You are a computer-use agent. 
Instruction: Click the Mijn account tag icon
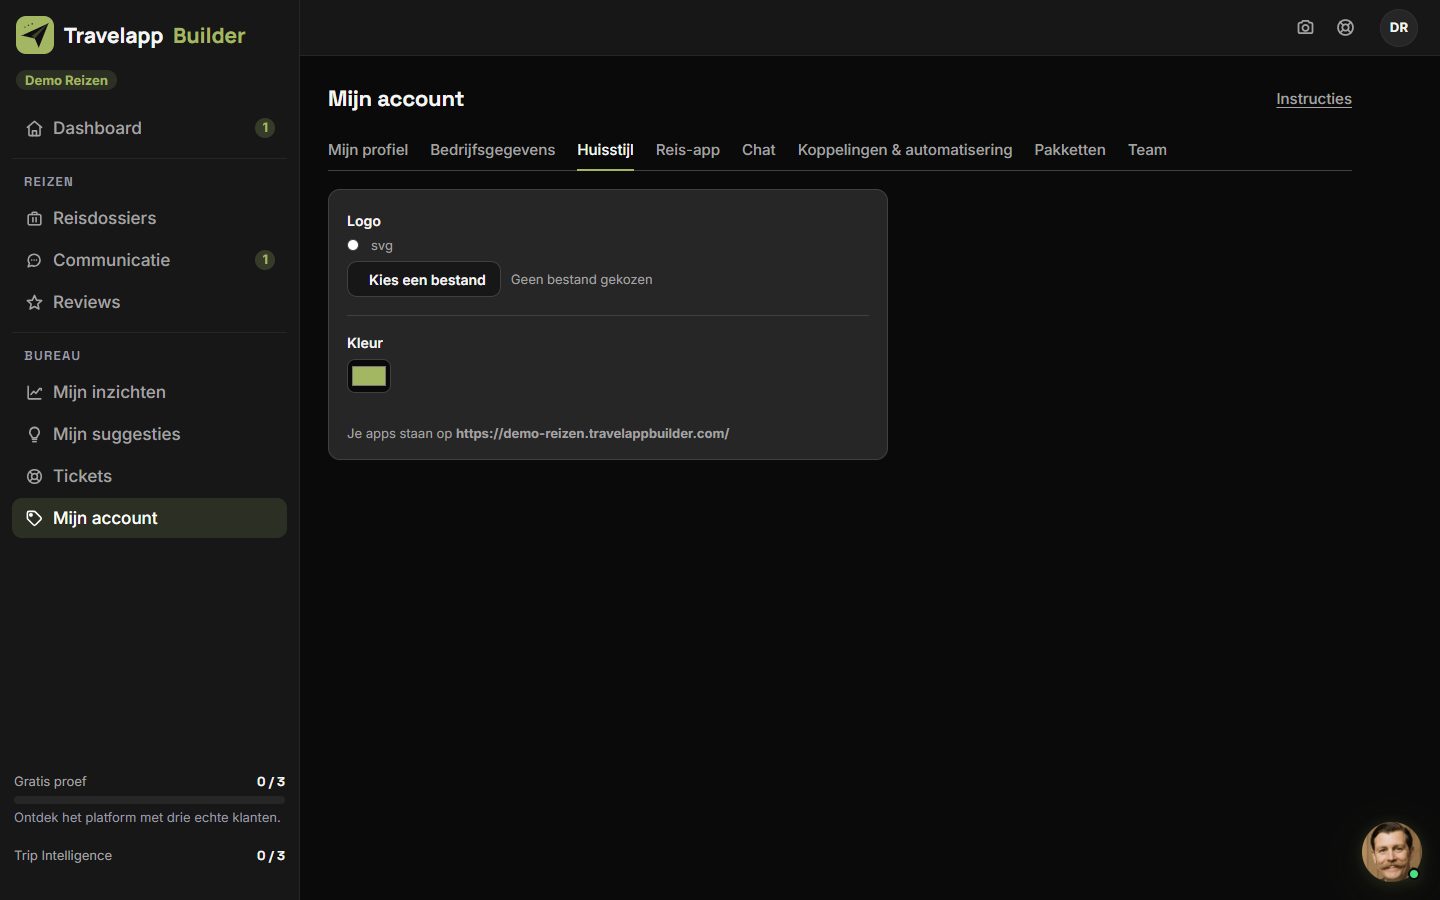pyautogui.click(x=34, y=518)
